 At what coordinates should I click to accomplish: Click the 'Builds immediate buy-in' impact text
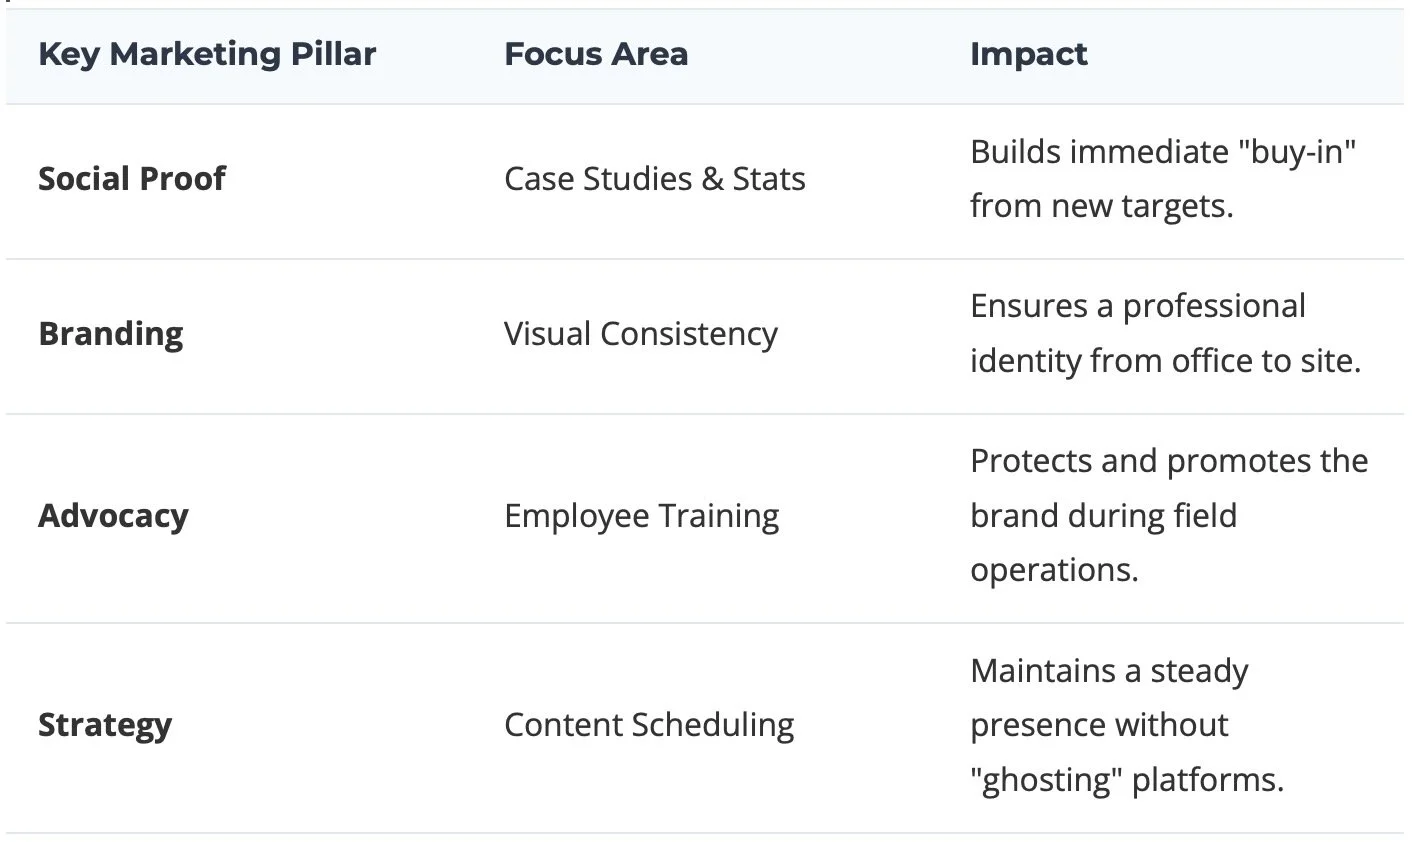[1163, 179]
